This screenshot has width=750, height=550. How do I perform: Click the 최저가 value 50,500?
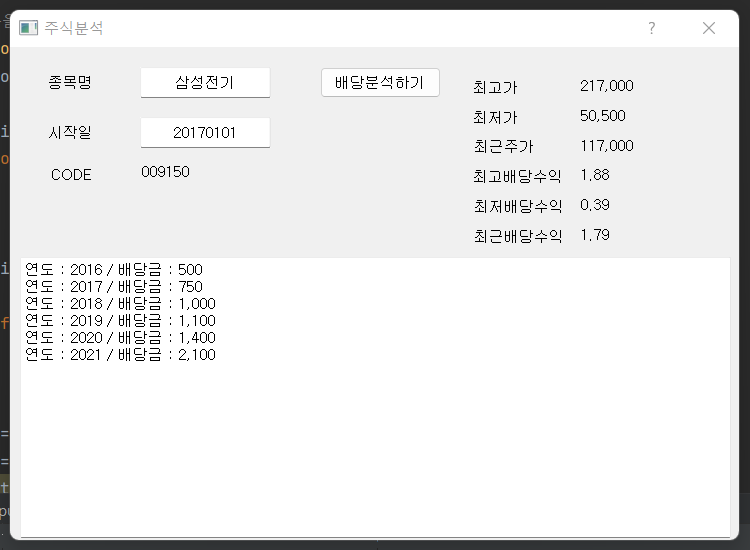pos(603,116)
